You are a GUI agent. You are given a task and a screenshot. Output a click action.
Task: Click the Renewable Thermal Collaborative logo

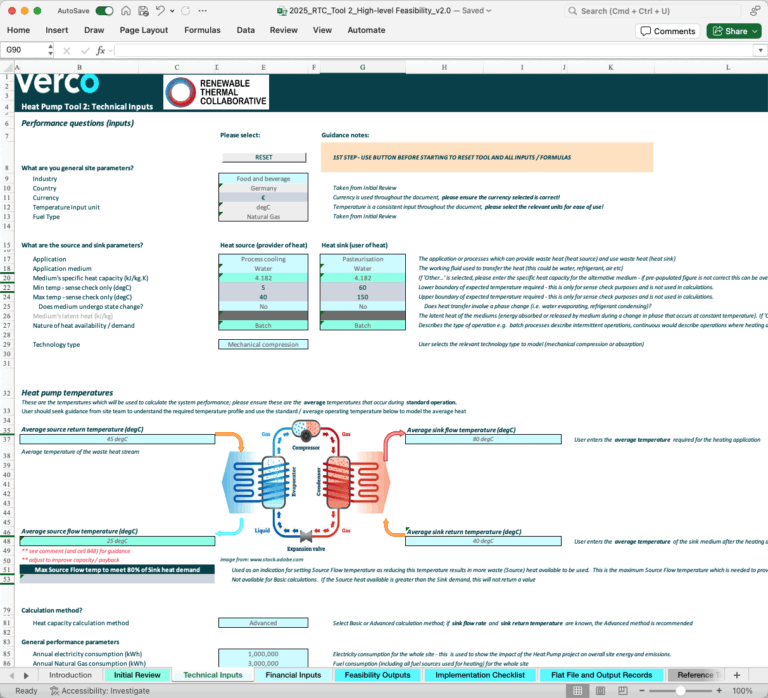tap(216, 92)
